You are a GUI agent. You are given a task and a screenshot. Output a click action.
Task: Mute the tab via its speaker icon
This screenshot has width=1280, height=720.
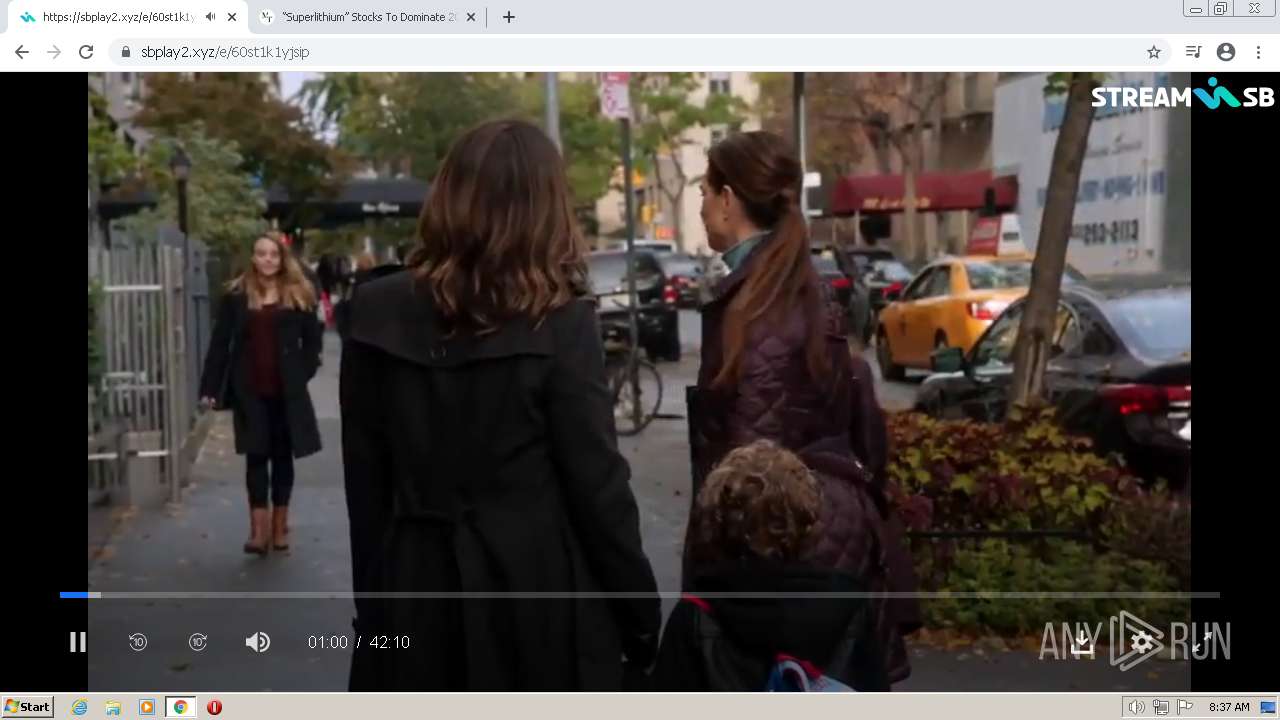pyautogui.click(x=210, y=17)
